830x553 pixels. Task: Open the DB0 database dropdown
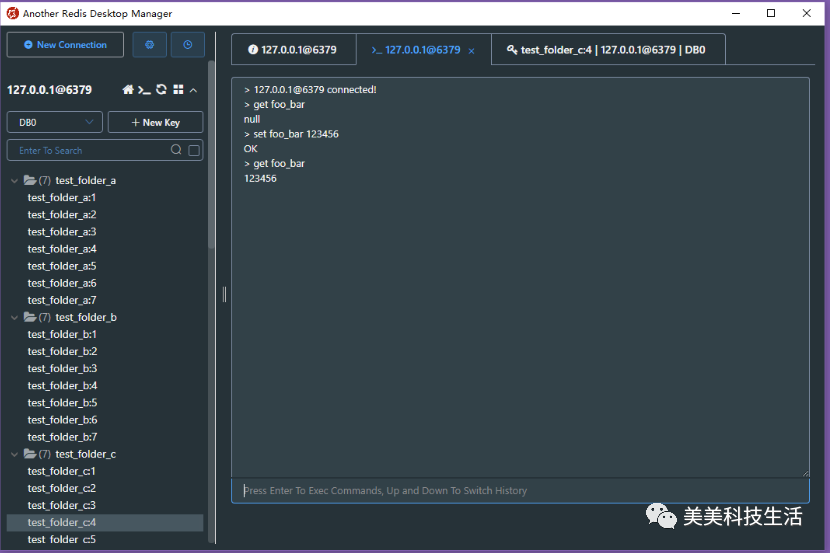55,122
